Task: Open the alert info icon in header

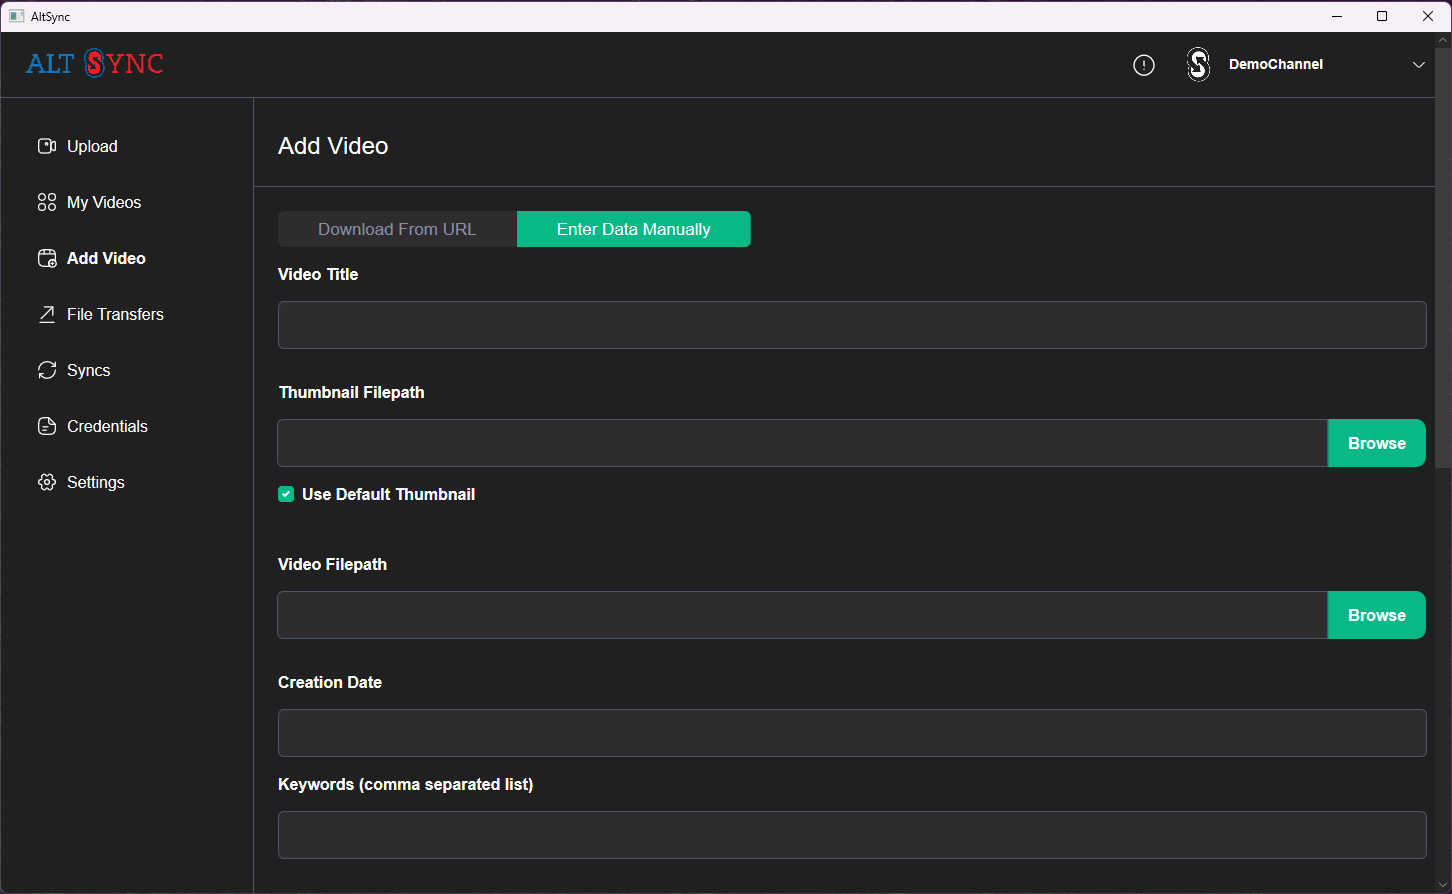Action: [x=1144, y=65]
